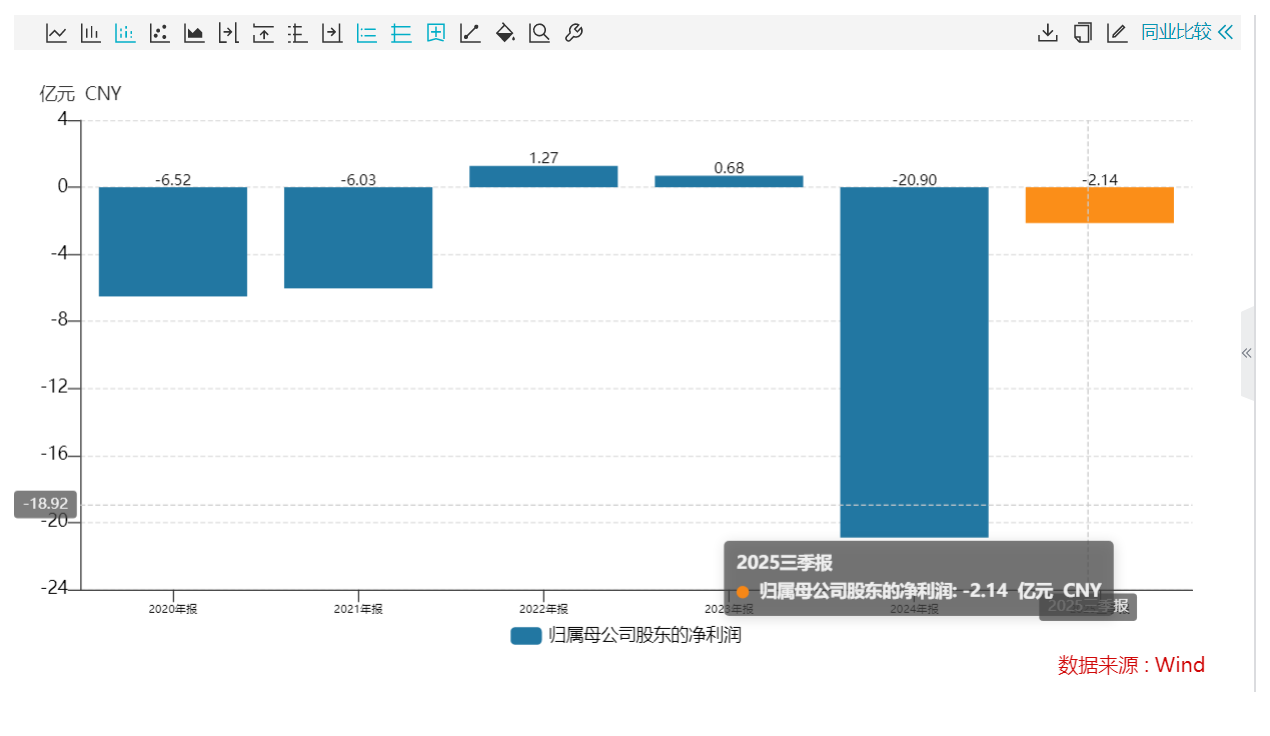
Task: Toggle the highlighted horizontal list lines option
Action: pyautogui.click(x=367, y=33)
